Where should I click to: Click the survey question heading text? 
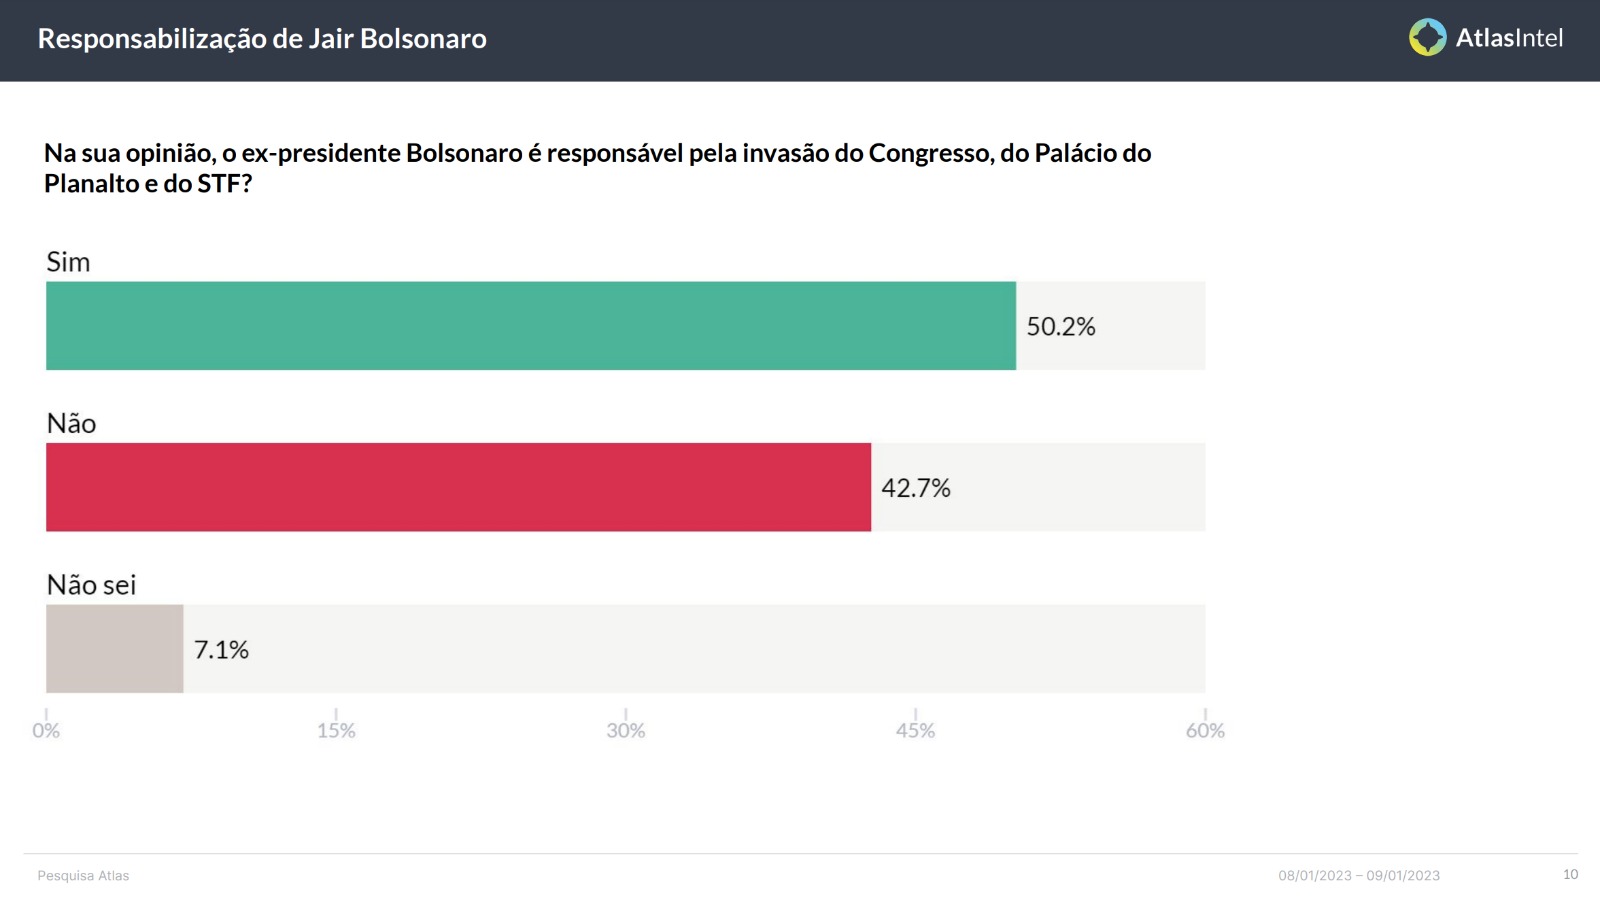point(597,168)
